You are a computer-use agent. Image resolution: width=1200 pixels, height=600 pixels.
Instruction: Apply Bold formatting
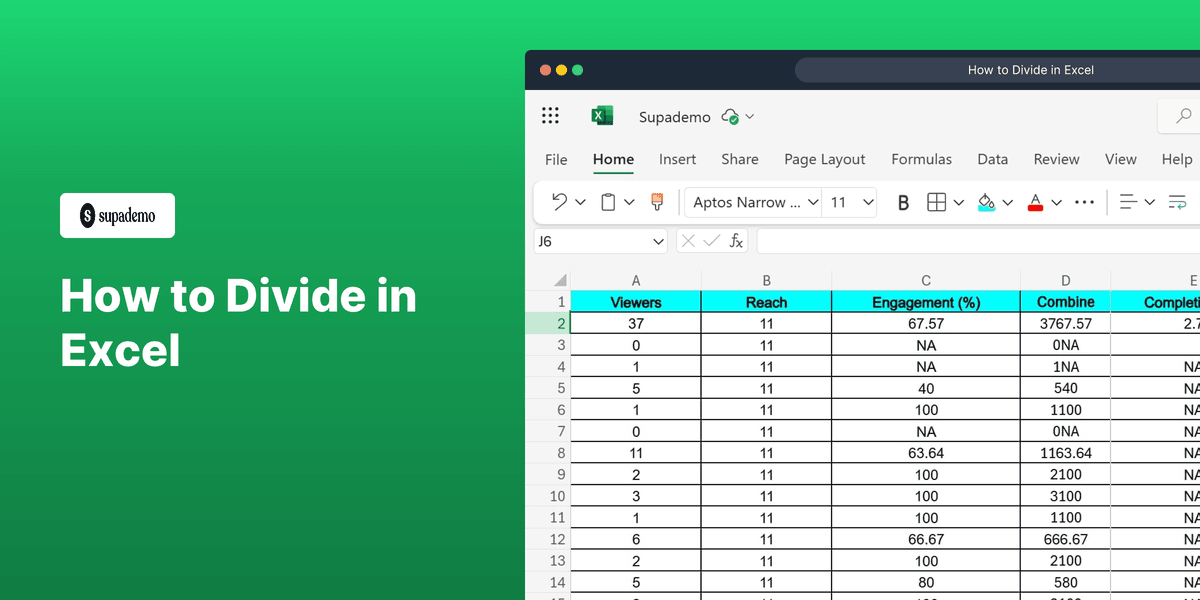[x=903, y=202]
